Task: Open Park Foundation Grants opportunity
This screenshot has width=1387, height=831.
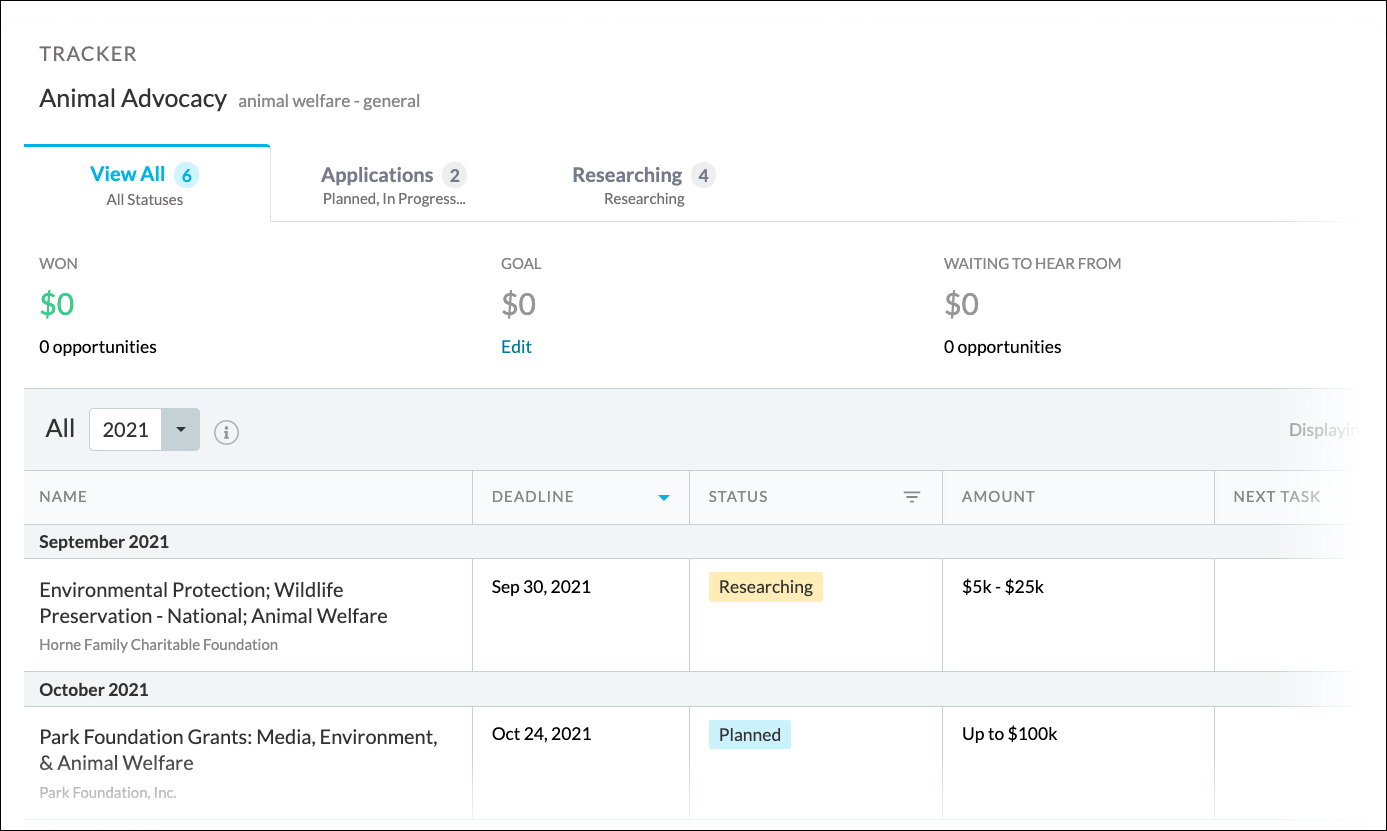Action: pos(238,750)
